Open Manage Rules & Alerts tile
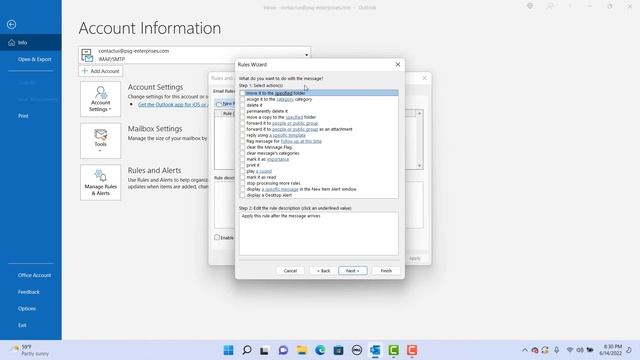This screenshot has height=360, width=640. (100, 182)
